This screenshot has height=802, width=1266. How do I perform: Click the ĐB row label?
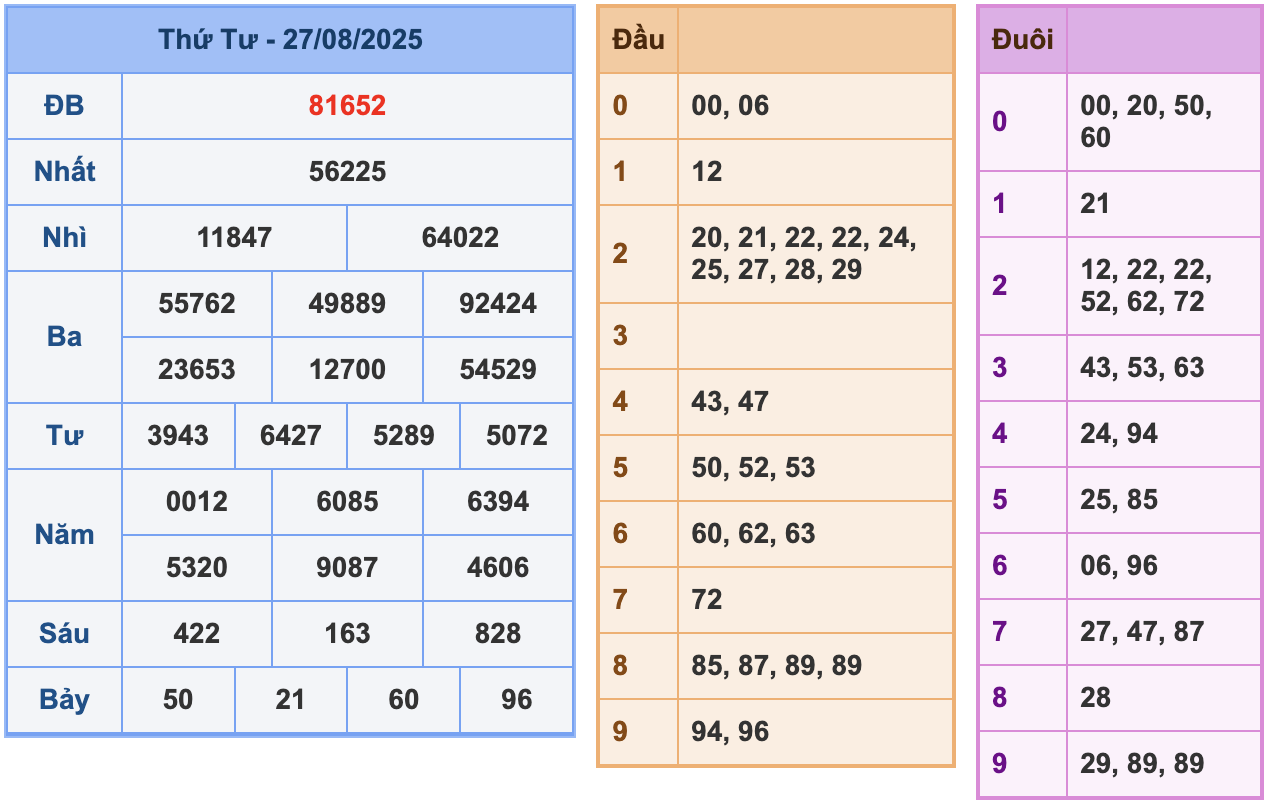tap(64, 106)
